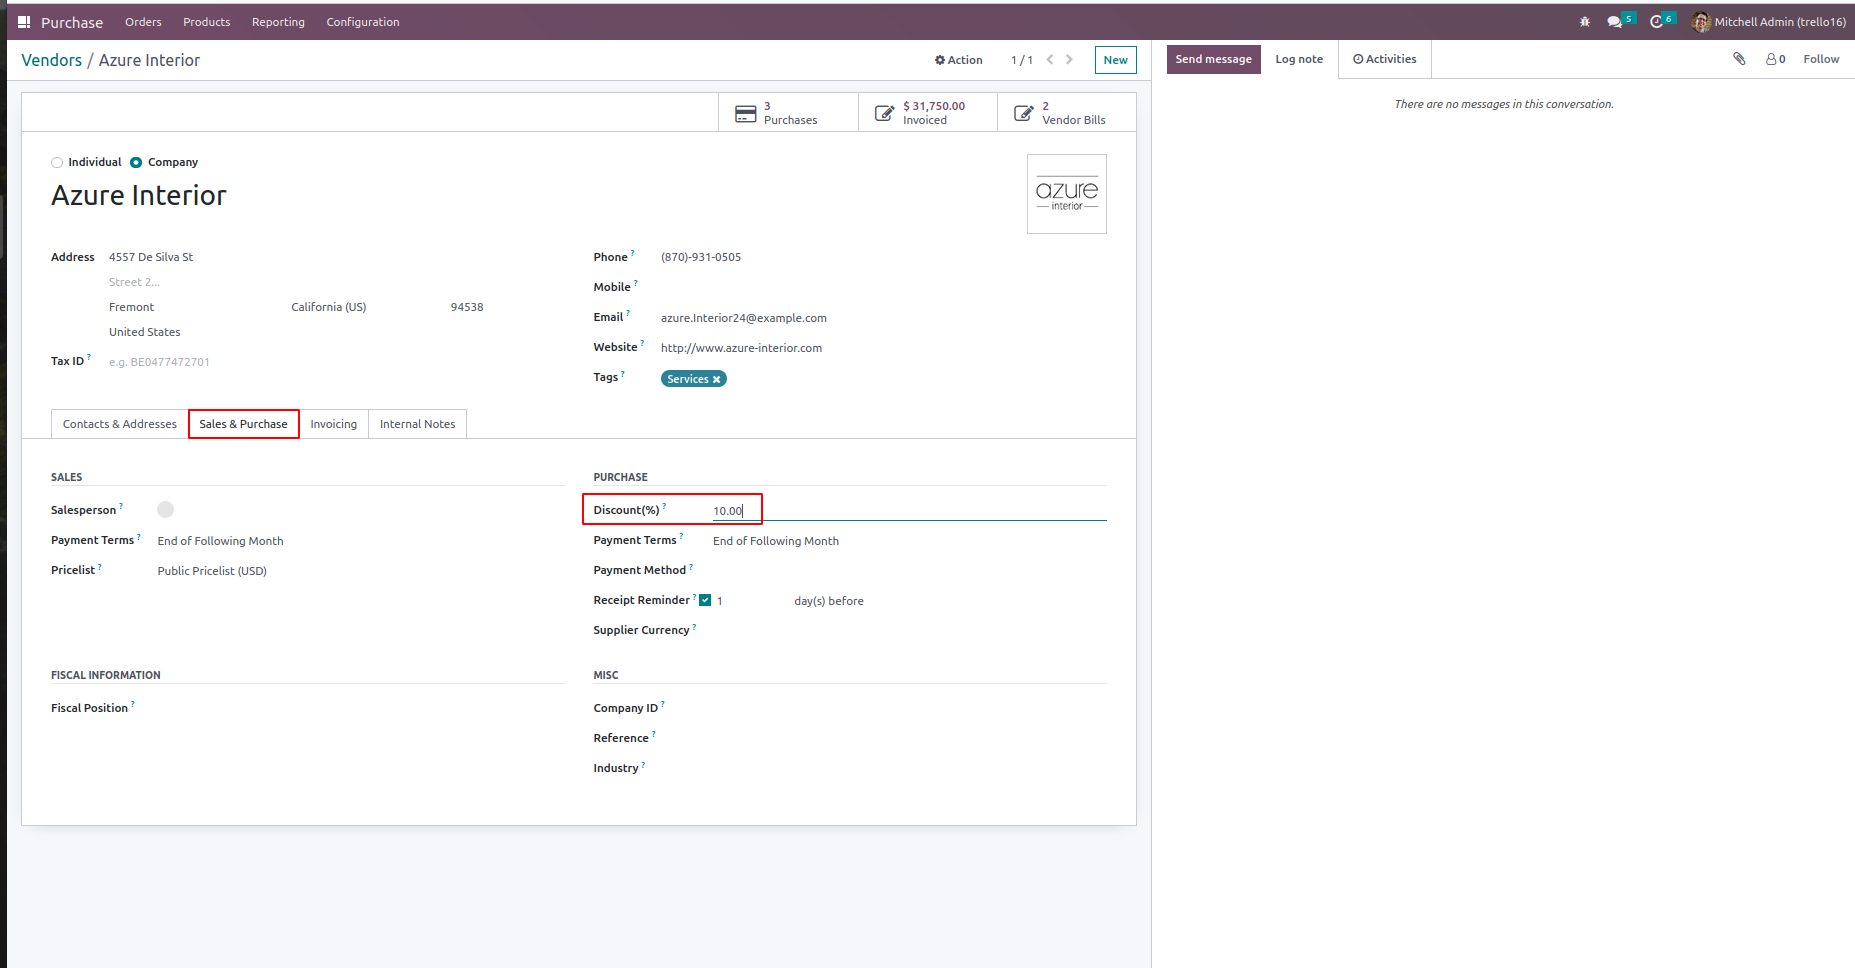
Task: Click the New button
Action: pyautogui.click(x=1115, y=60)
